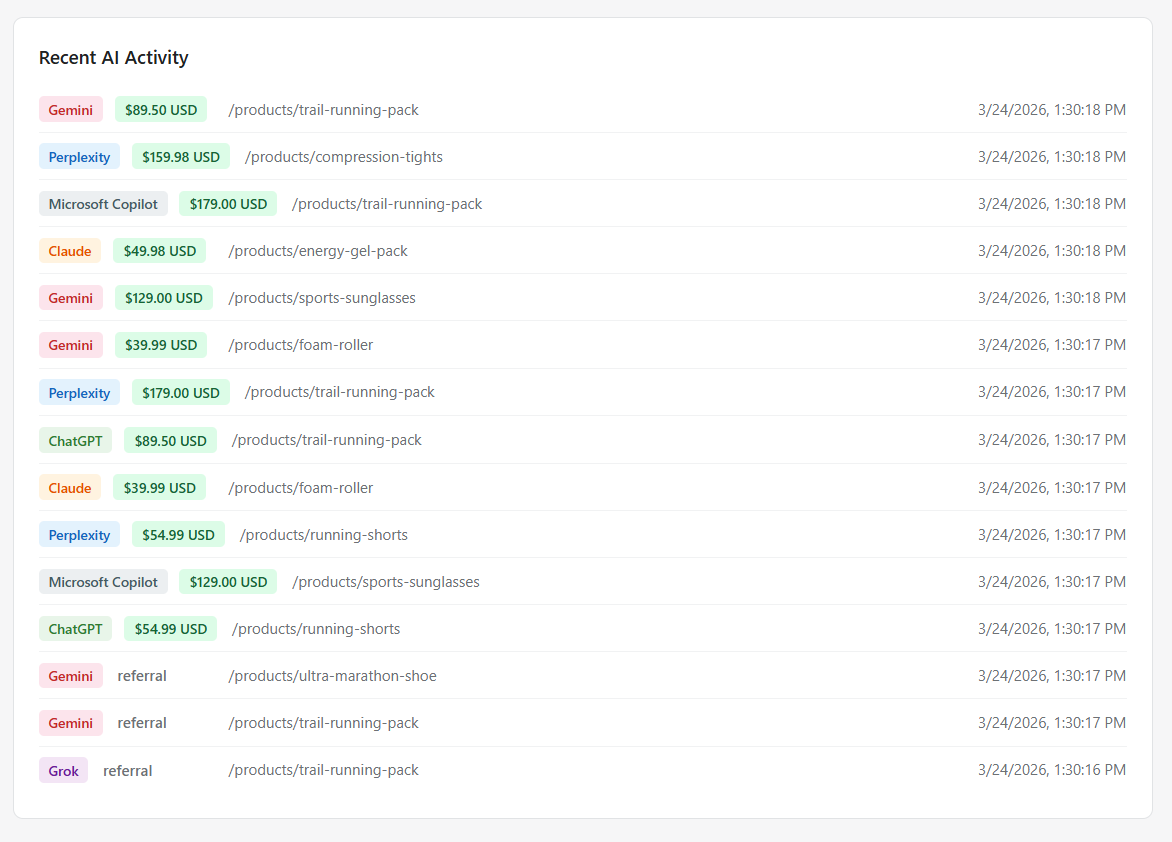Screen dimensions: 1172x842
Task: Click the Claude badge on energy-gel-pack row
Action: click(70, 250)
